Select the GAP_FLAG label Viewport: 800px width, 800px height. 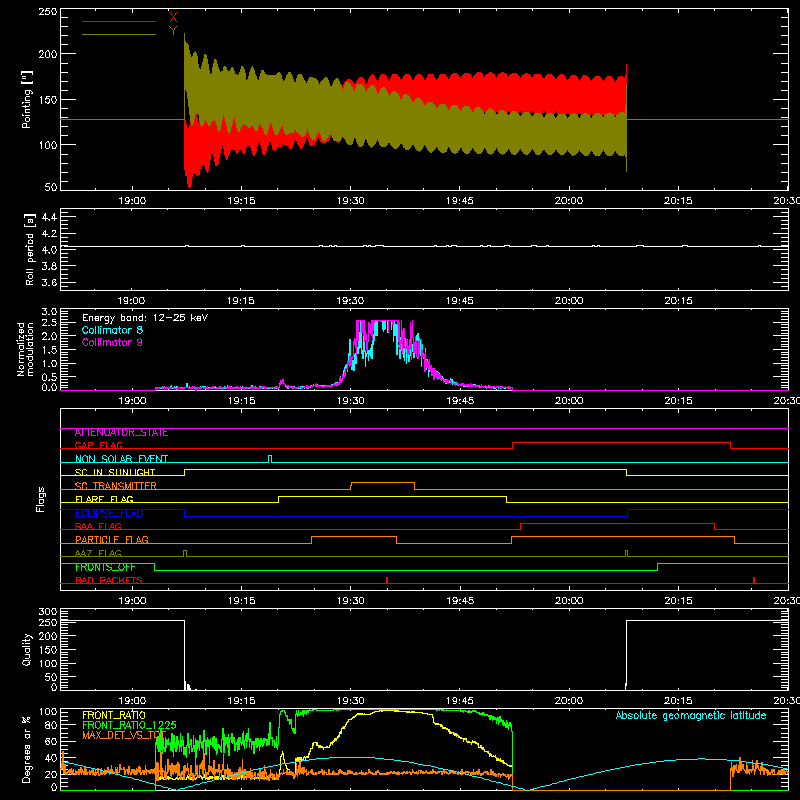98,445
